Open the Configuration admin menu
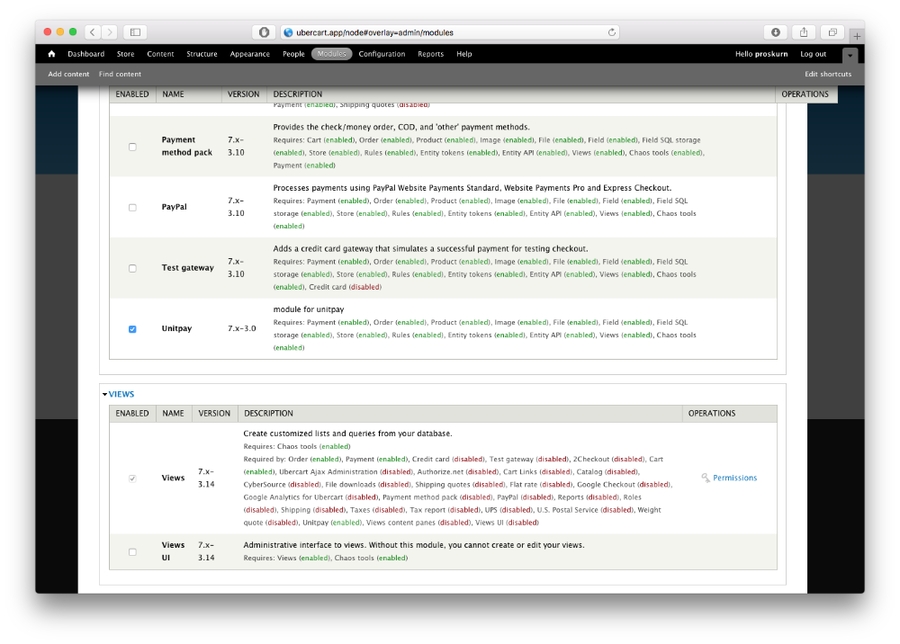 (x=382, y=54)
